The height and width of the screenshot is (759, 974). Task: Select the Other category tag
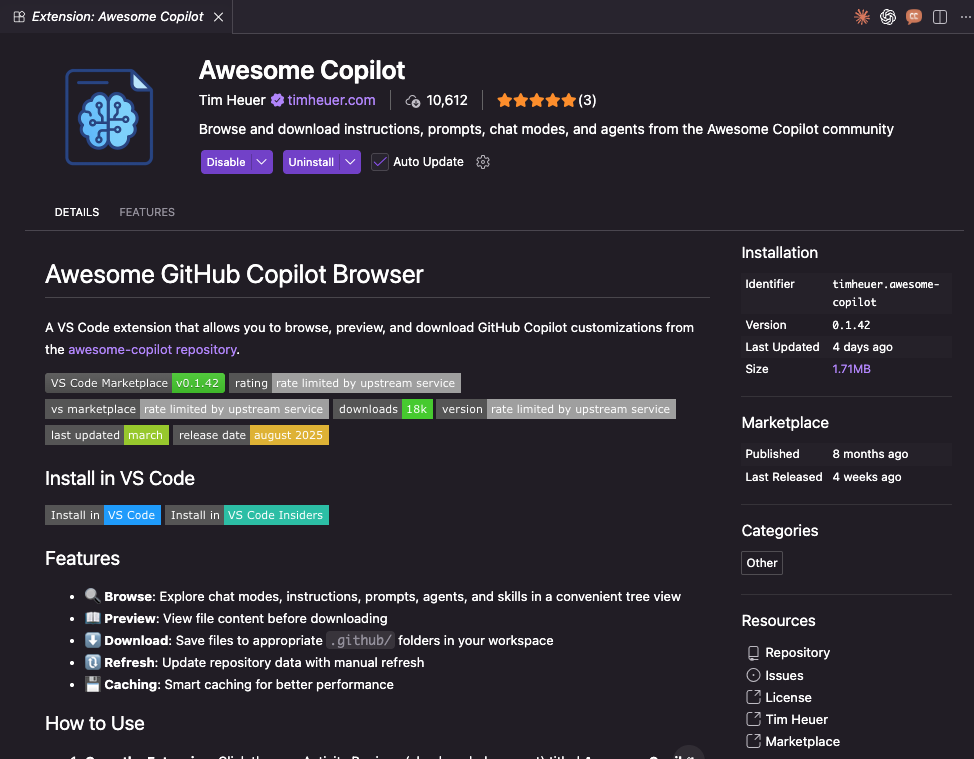[x=762, y=563]
